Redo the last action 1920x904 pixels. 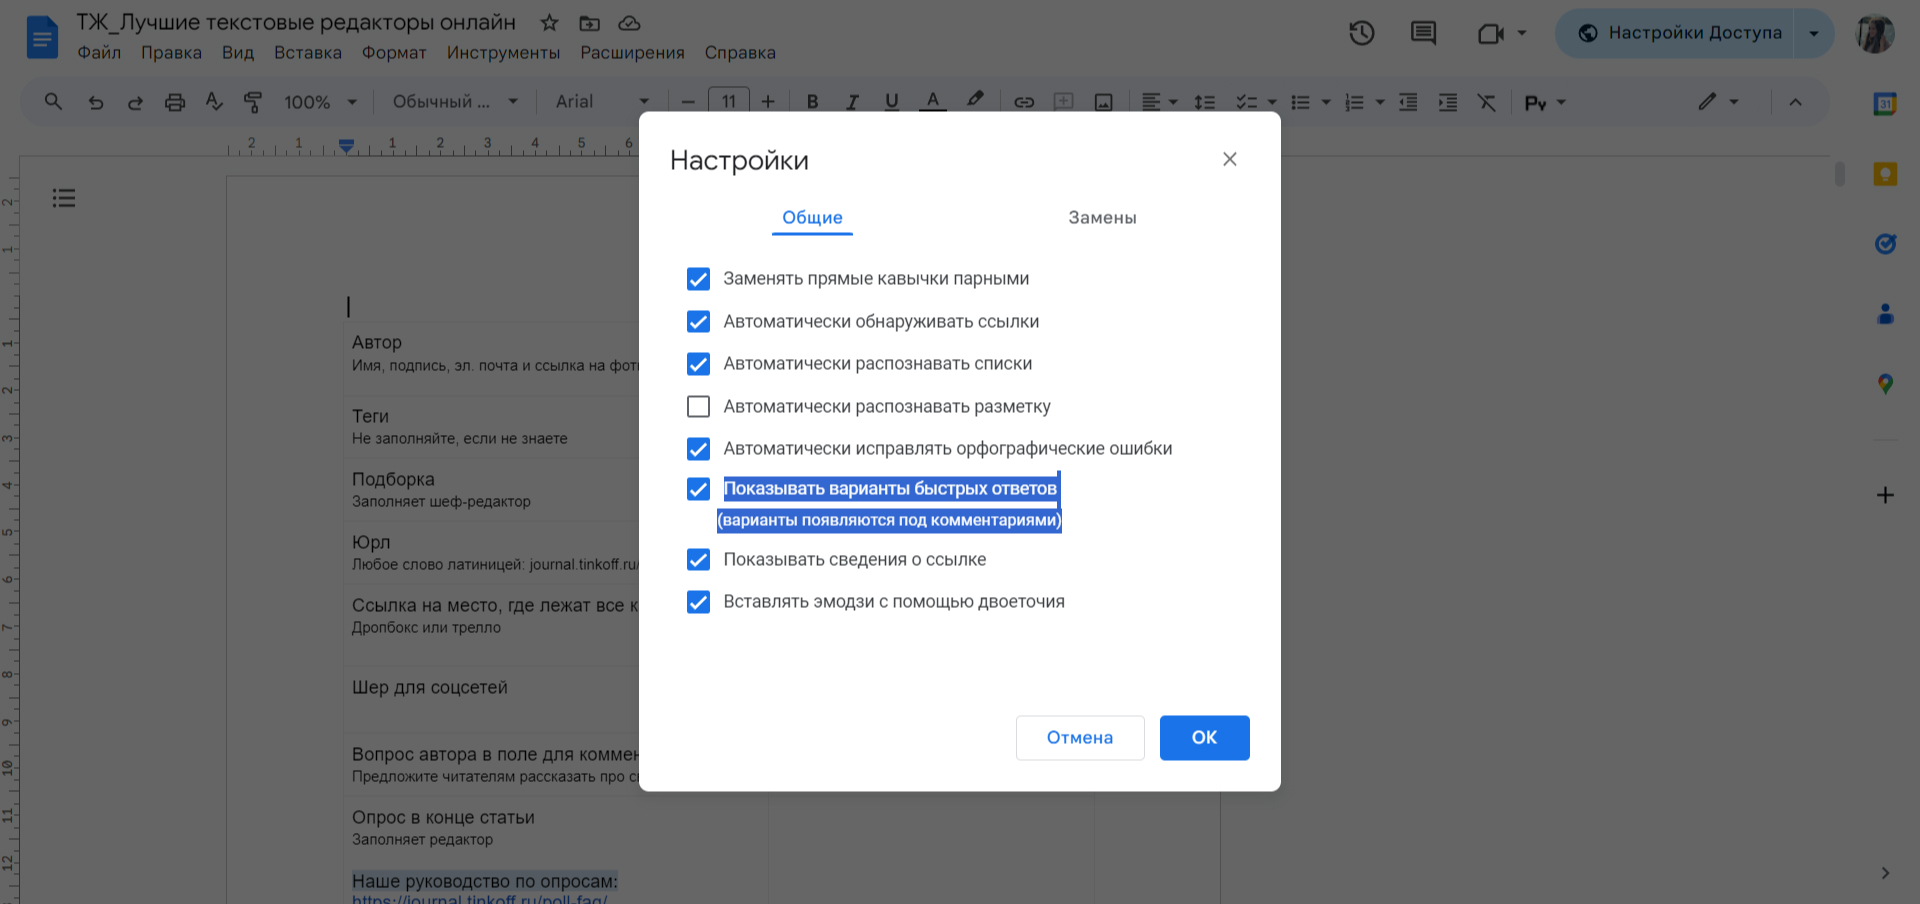tap(135, 101)
